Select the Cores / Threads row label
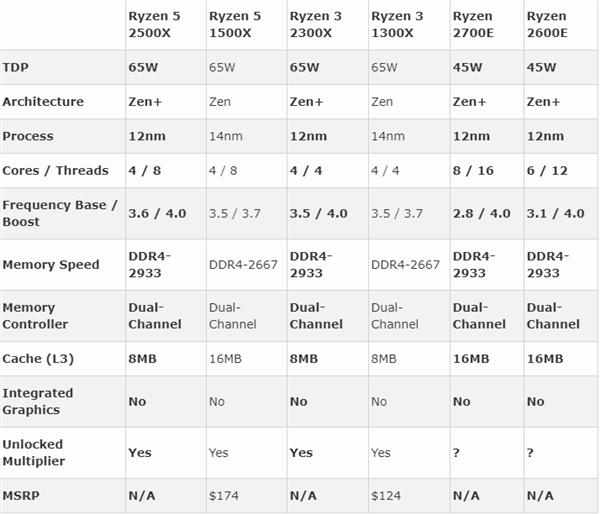Viewport: 600px width, 514px height. [x=56, y=170]
